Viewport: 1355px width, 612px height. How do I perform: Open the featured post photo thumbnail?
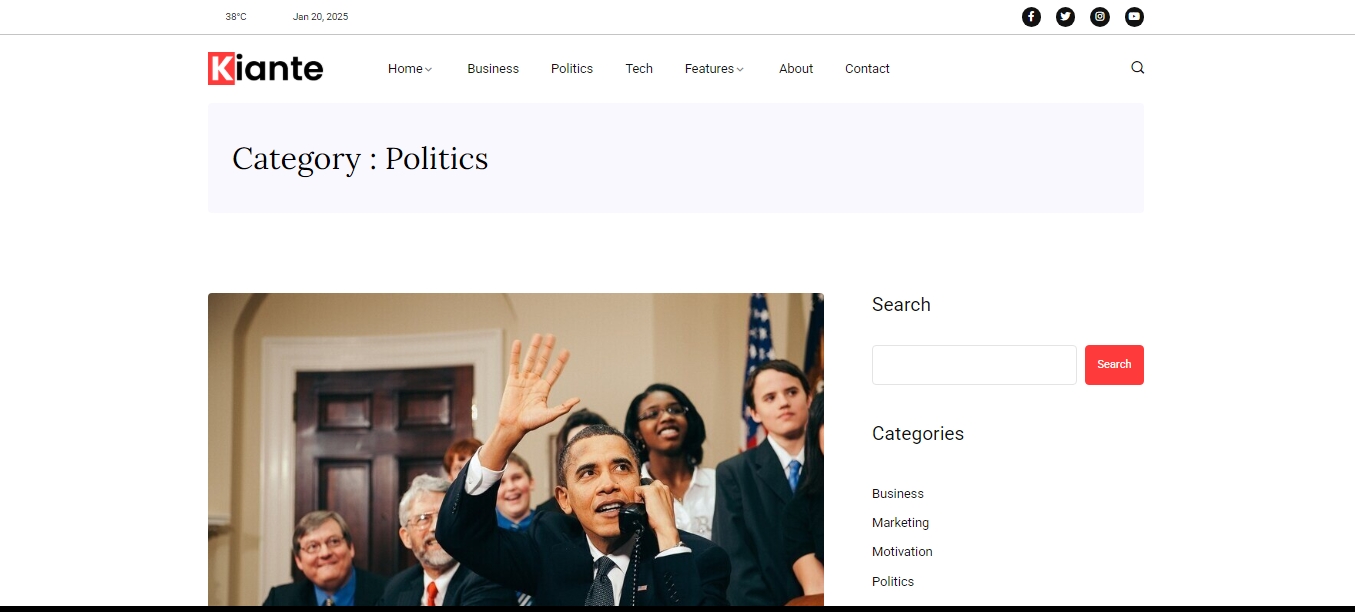[x=516, y=449]
